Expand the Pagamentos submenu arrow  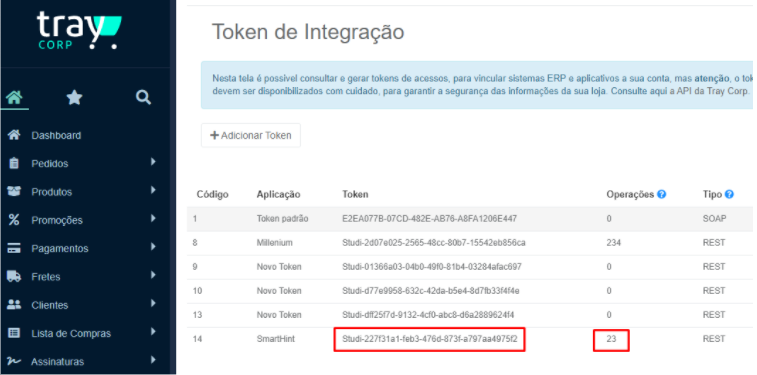(154, 247)
